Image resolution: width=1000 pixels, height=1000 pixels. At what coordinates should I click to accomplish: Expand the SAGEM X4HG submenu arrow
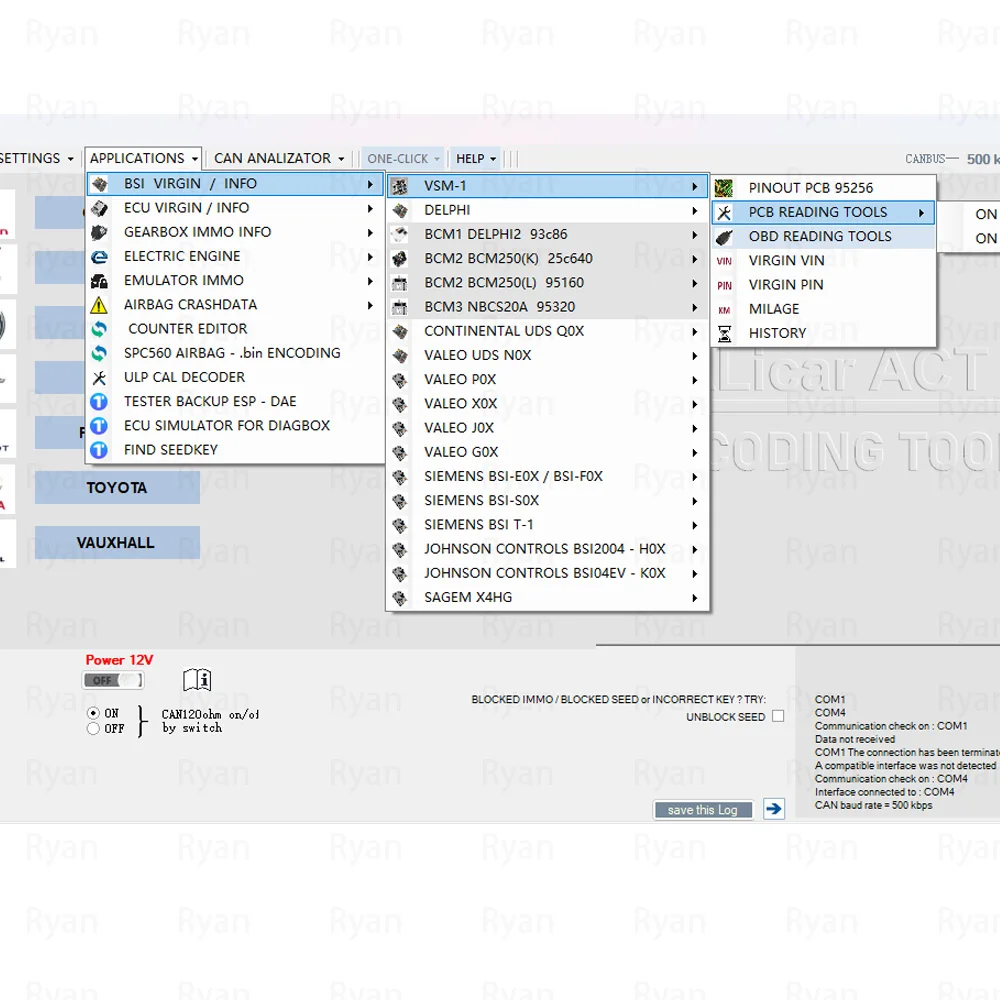coord(695,598)
